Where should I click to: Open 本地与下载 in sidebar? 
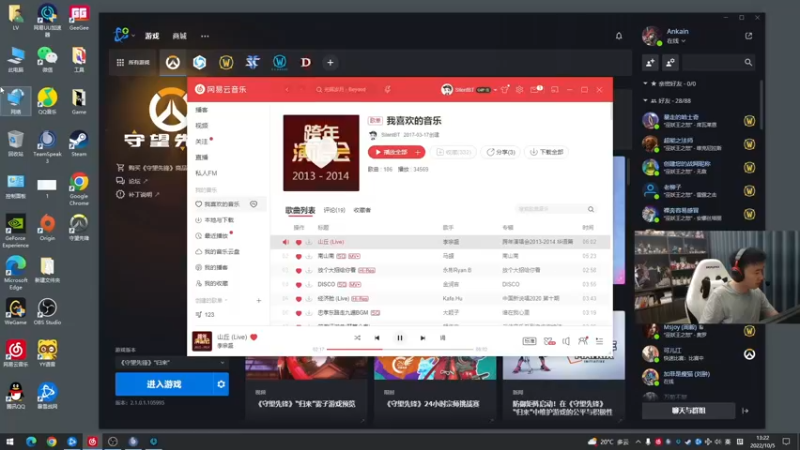219,220
